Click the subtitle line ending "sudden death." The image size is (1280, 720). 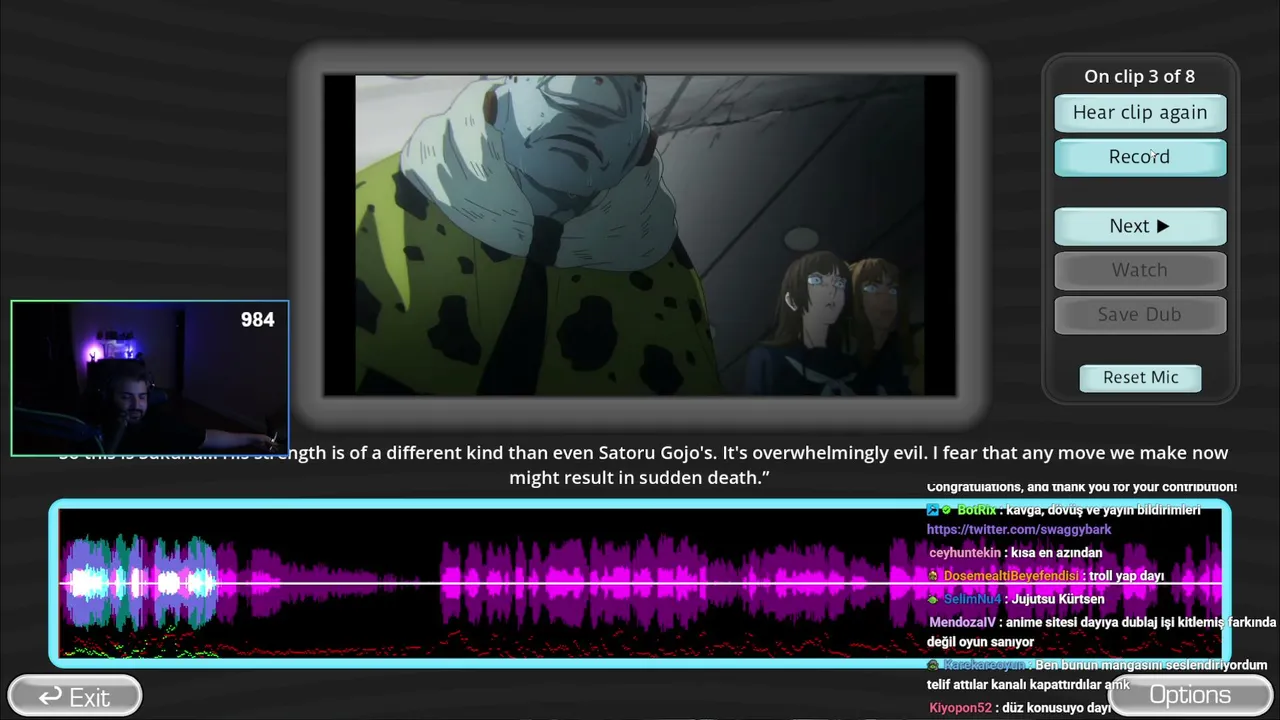tap(640, 478)
